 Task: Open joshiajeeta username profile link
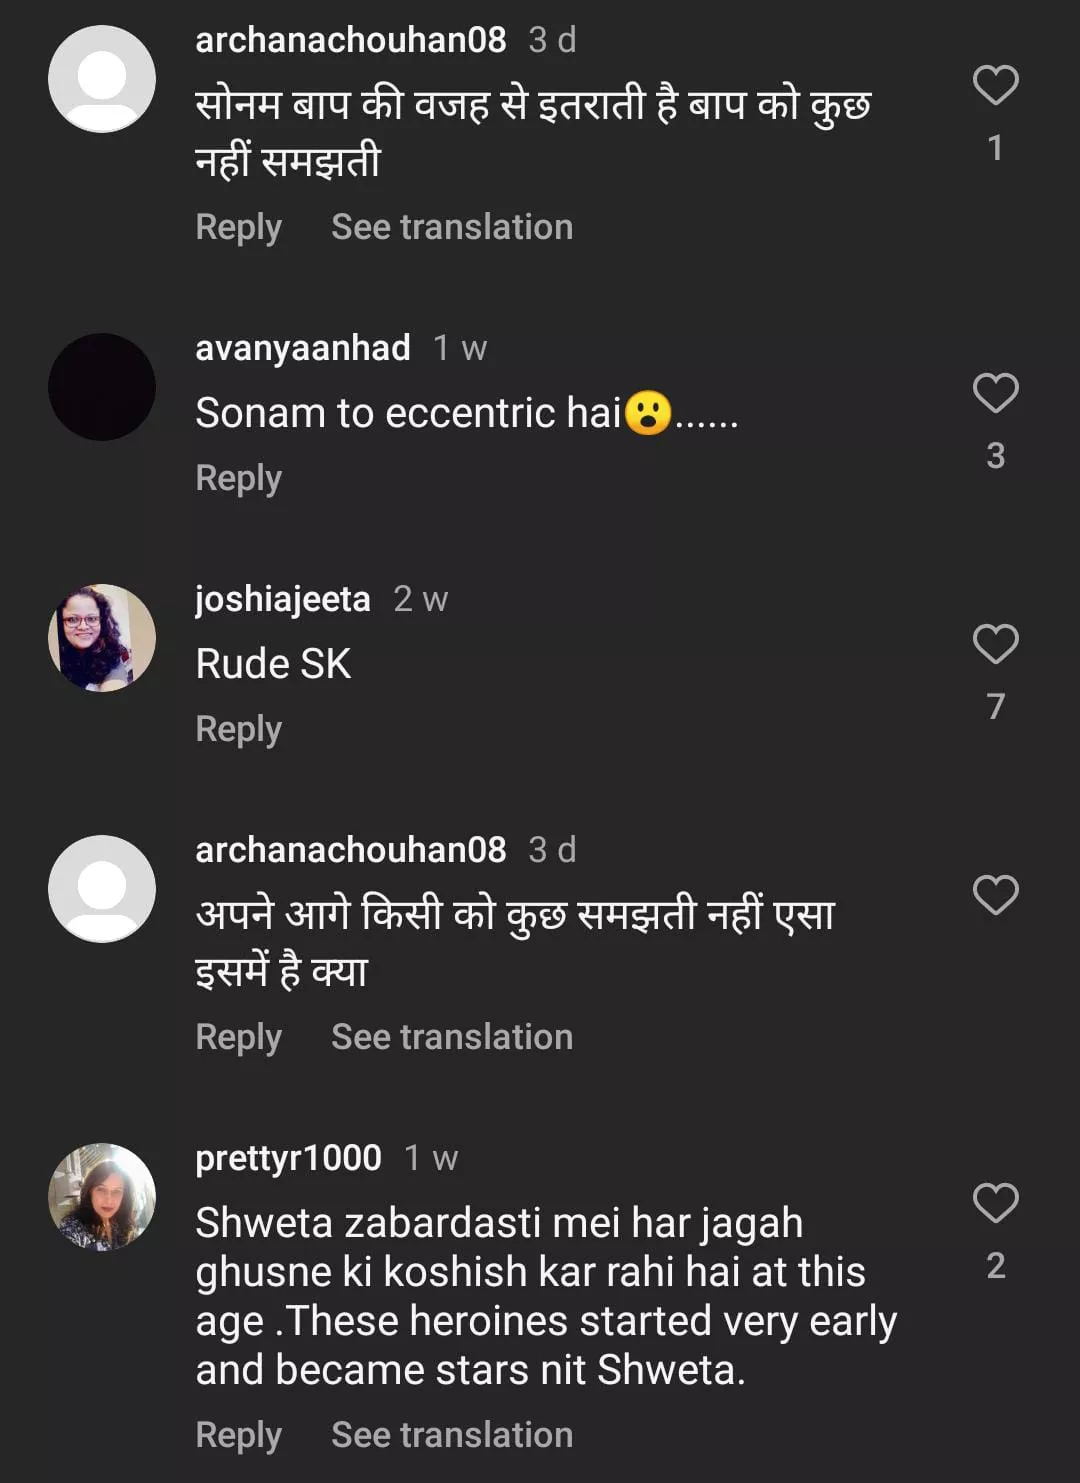click(x=282, y=599)
